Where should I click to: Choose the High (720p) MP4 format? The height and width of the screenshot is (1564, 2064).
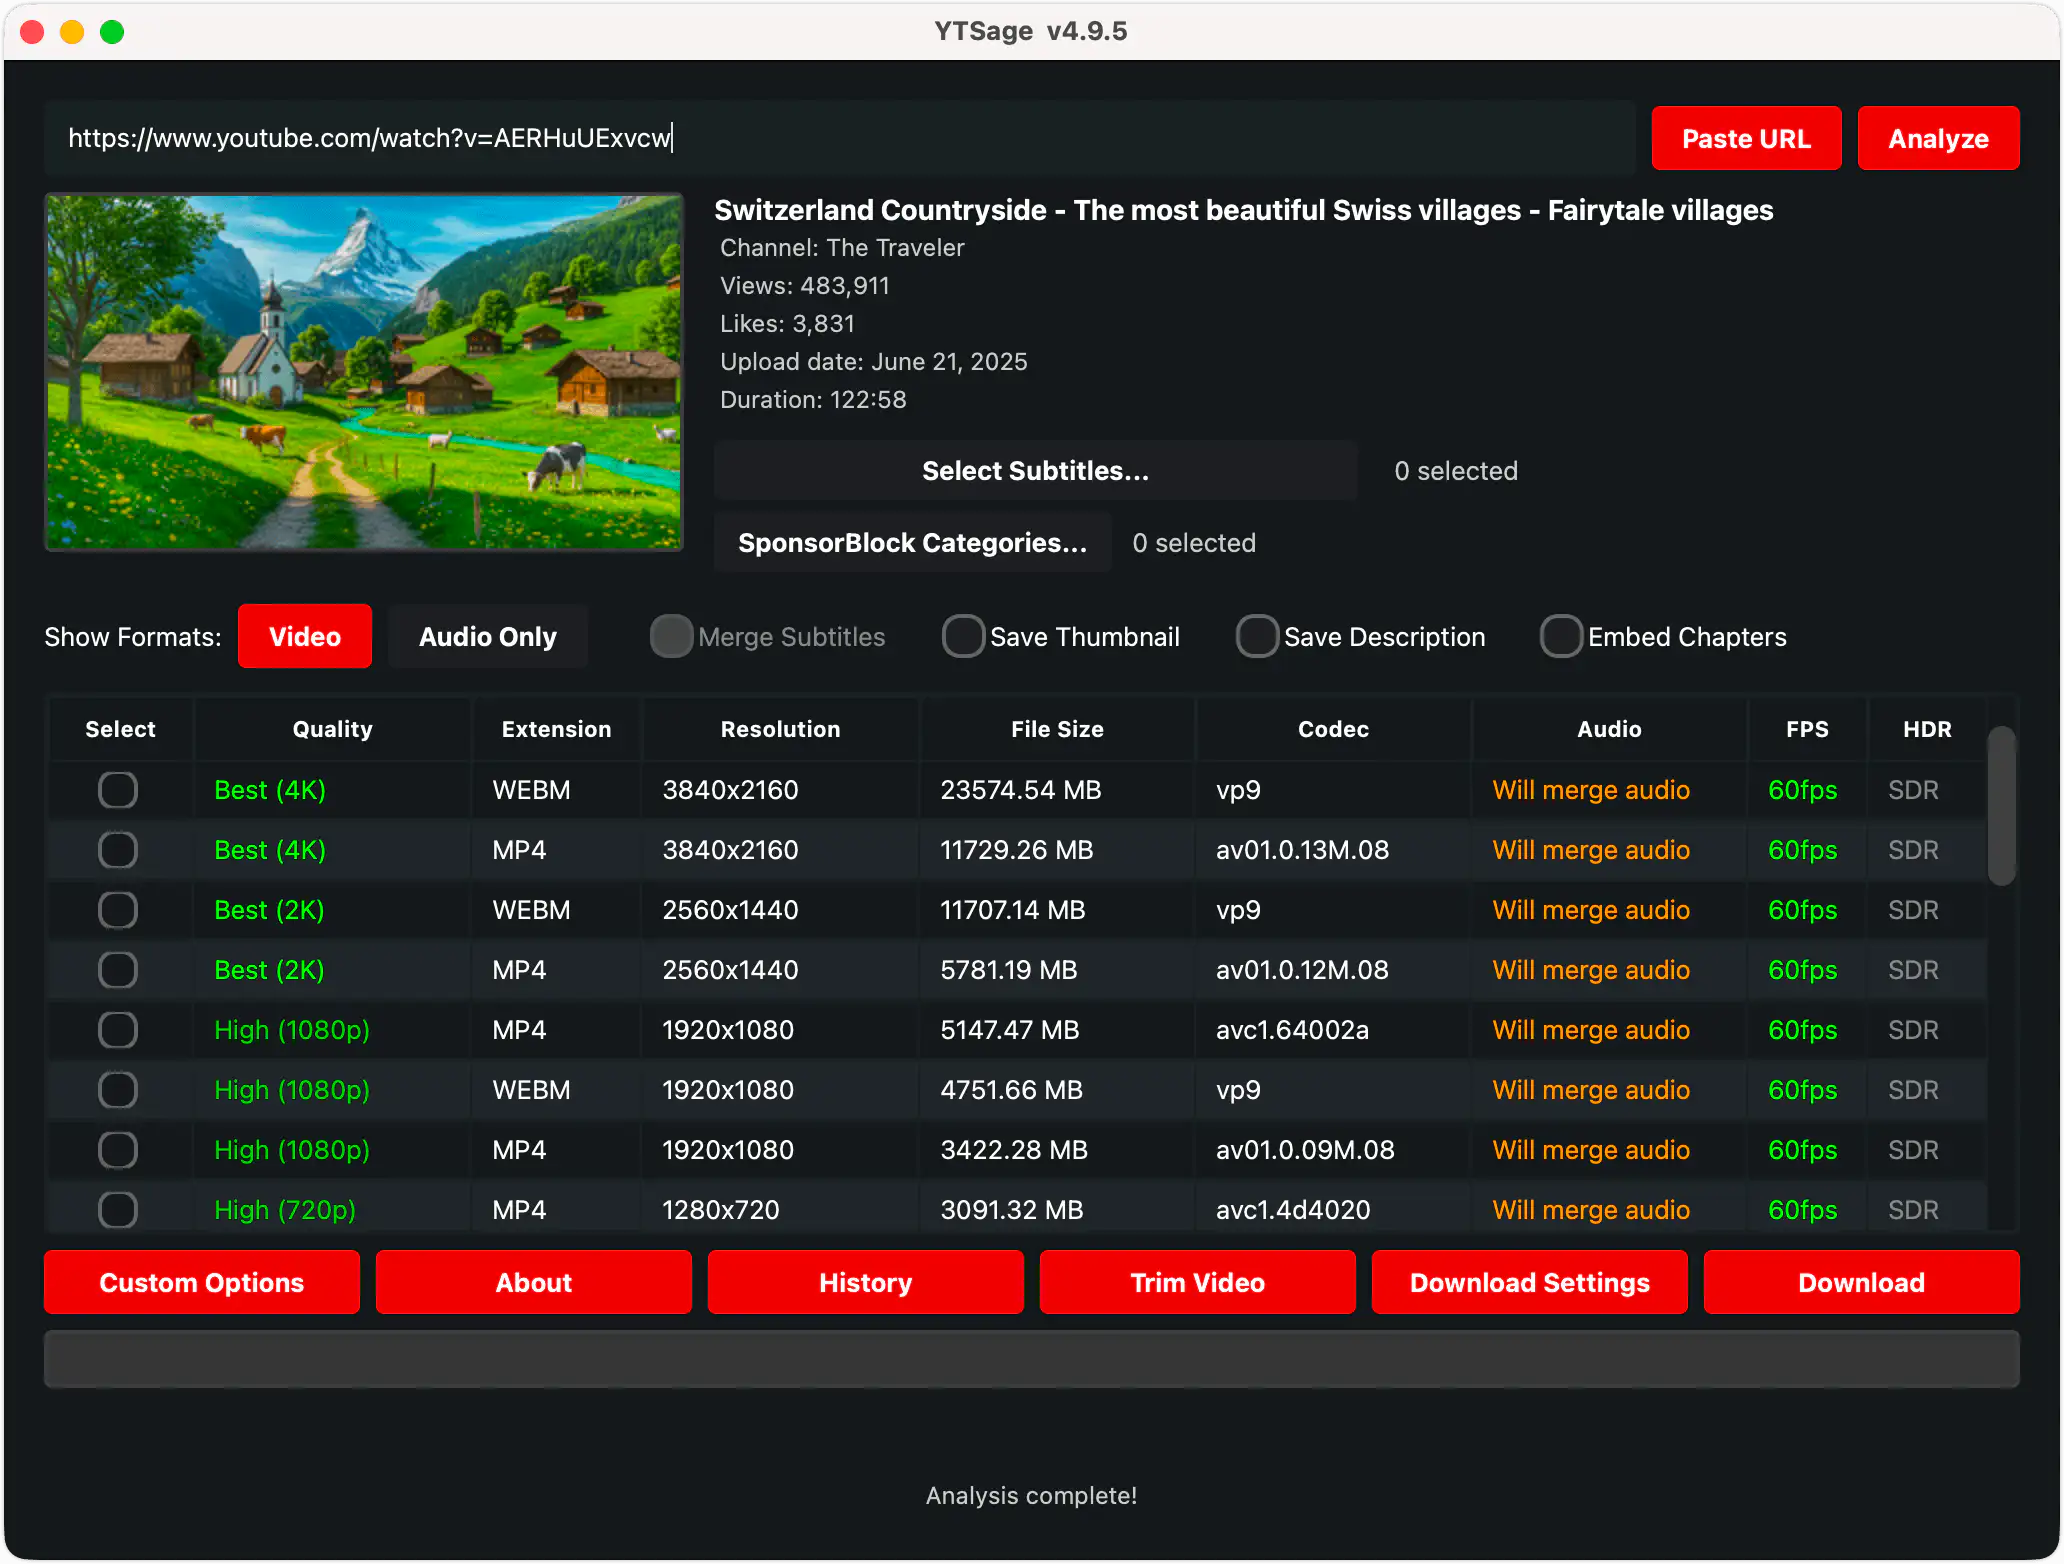(118, 1210)
